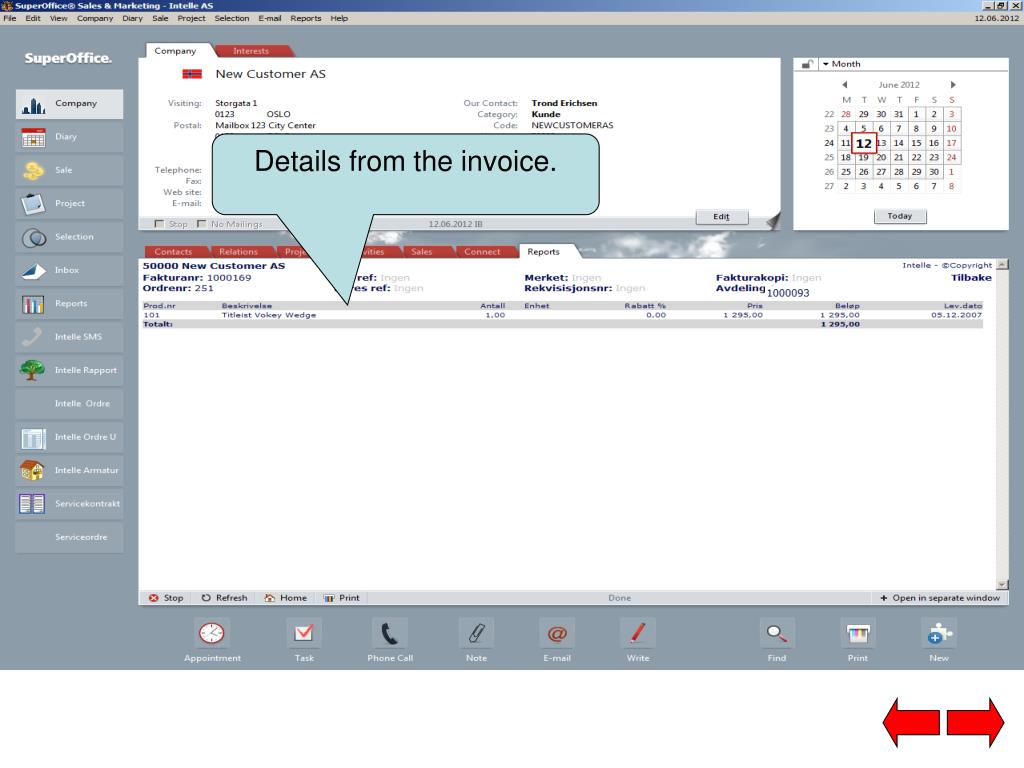Open the E-mail menu

[270, 18]
